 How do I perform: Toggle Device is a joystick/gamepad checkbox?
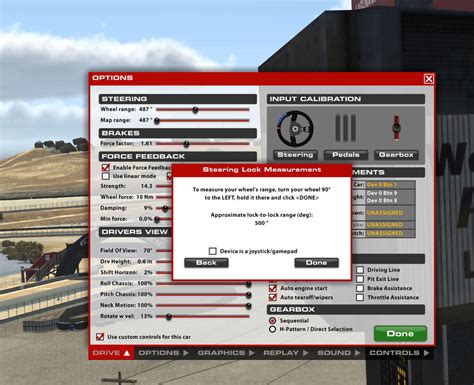213,251
